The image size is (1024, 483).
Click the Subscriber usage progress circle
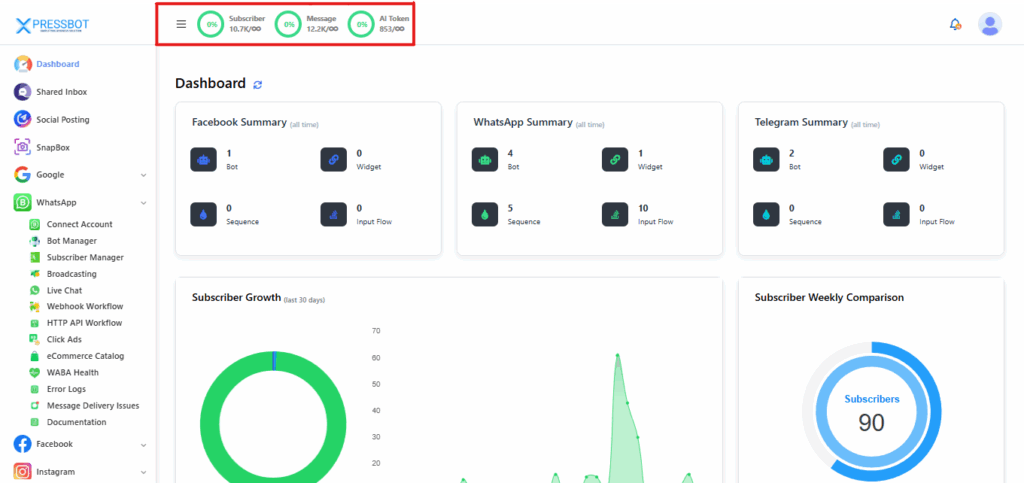click(210, 24)
